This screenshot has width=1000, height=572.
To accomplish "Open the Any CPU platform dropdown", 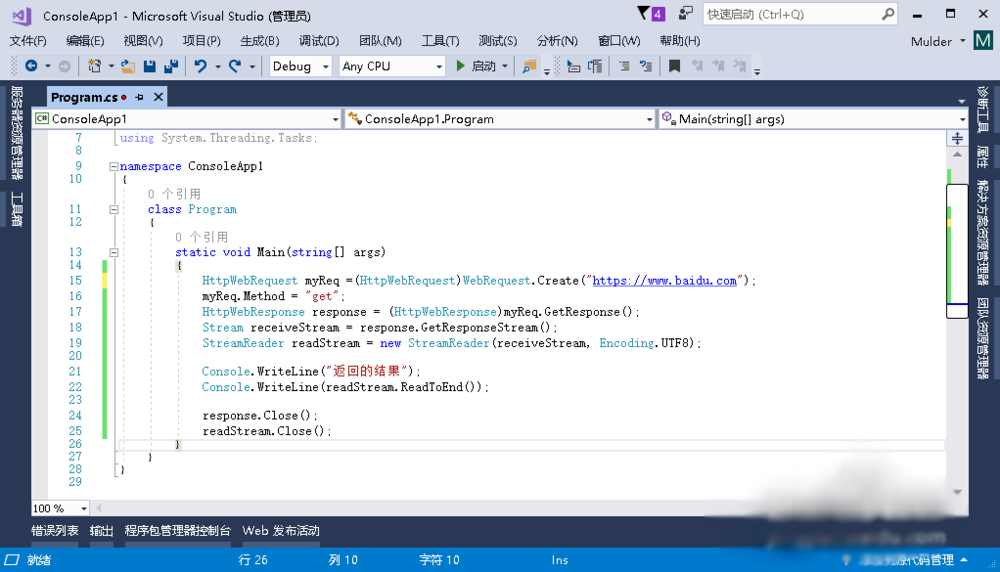I will point(391,66).
